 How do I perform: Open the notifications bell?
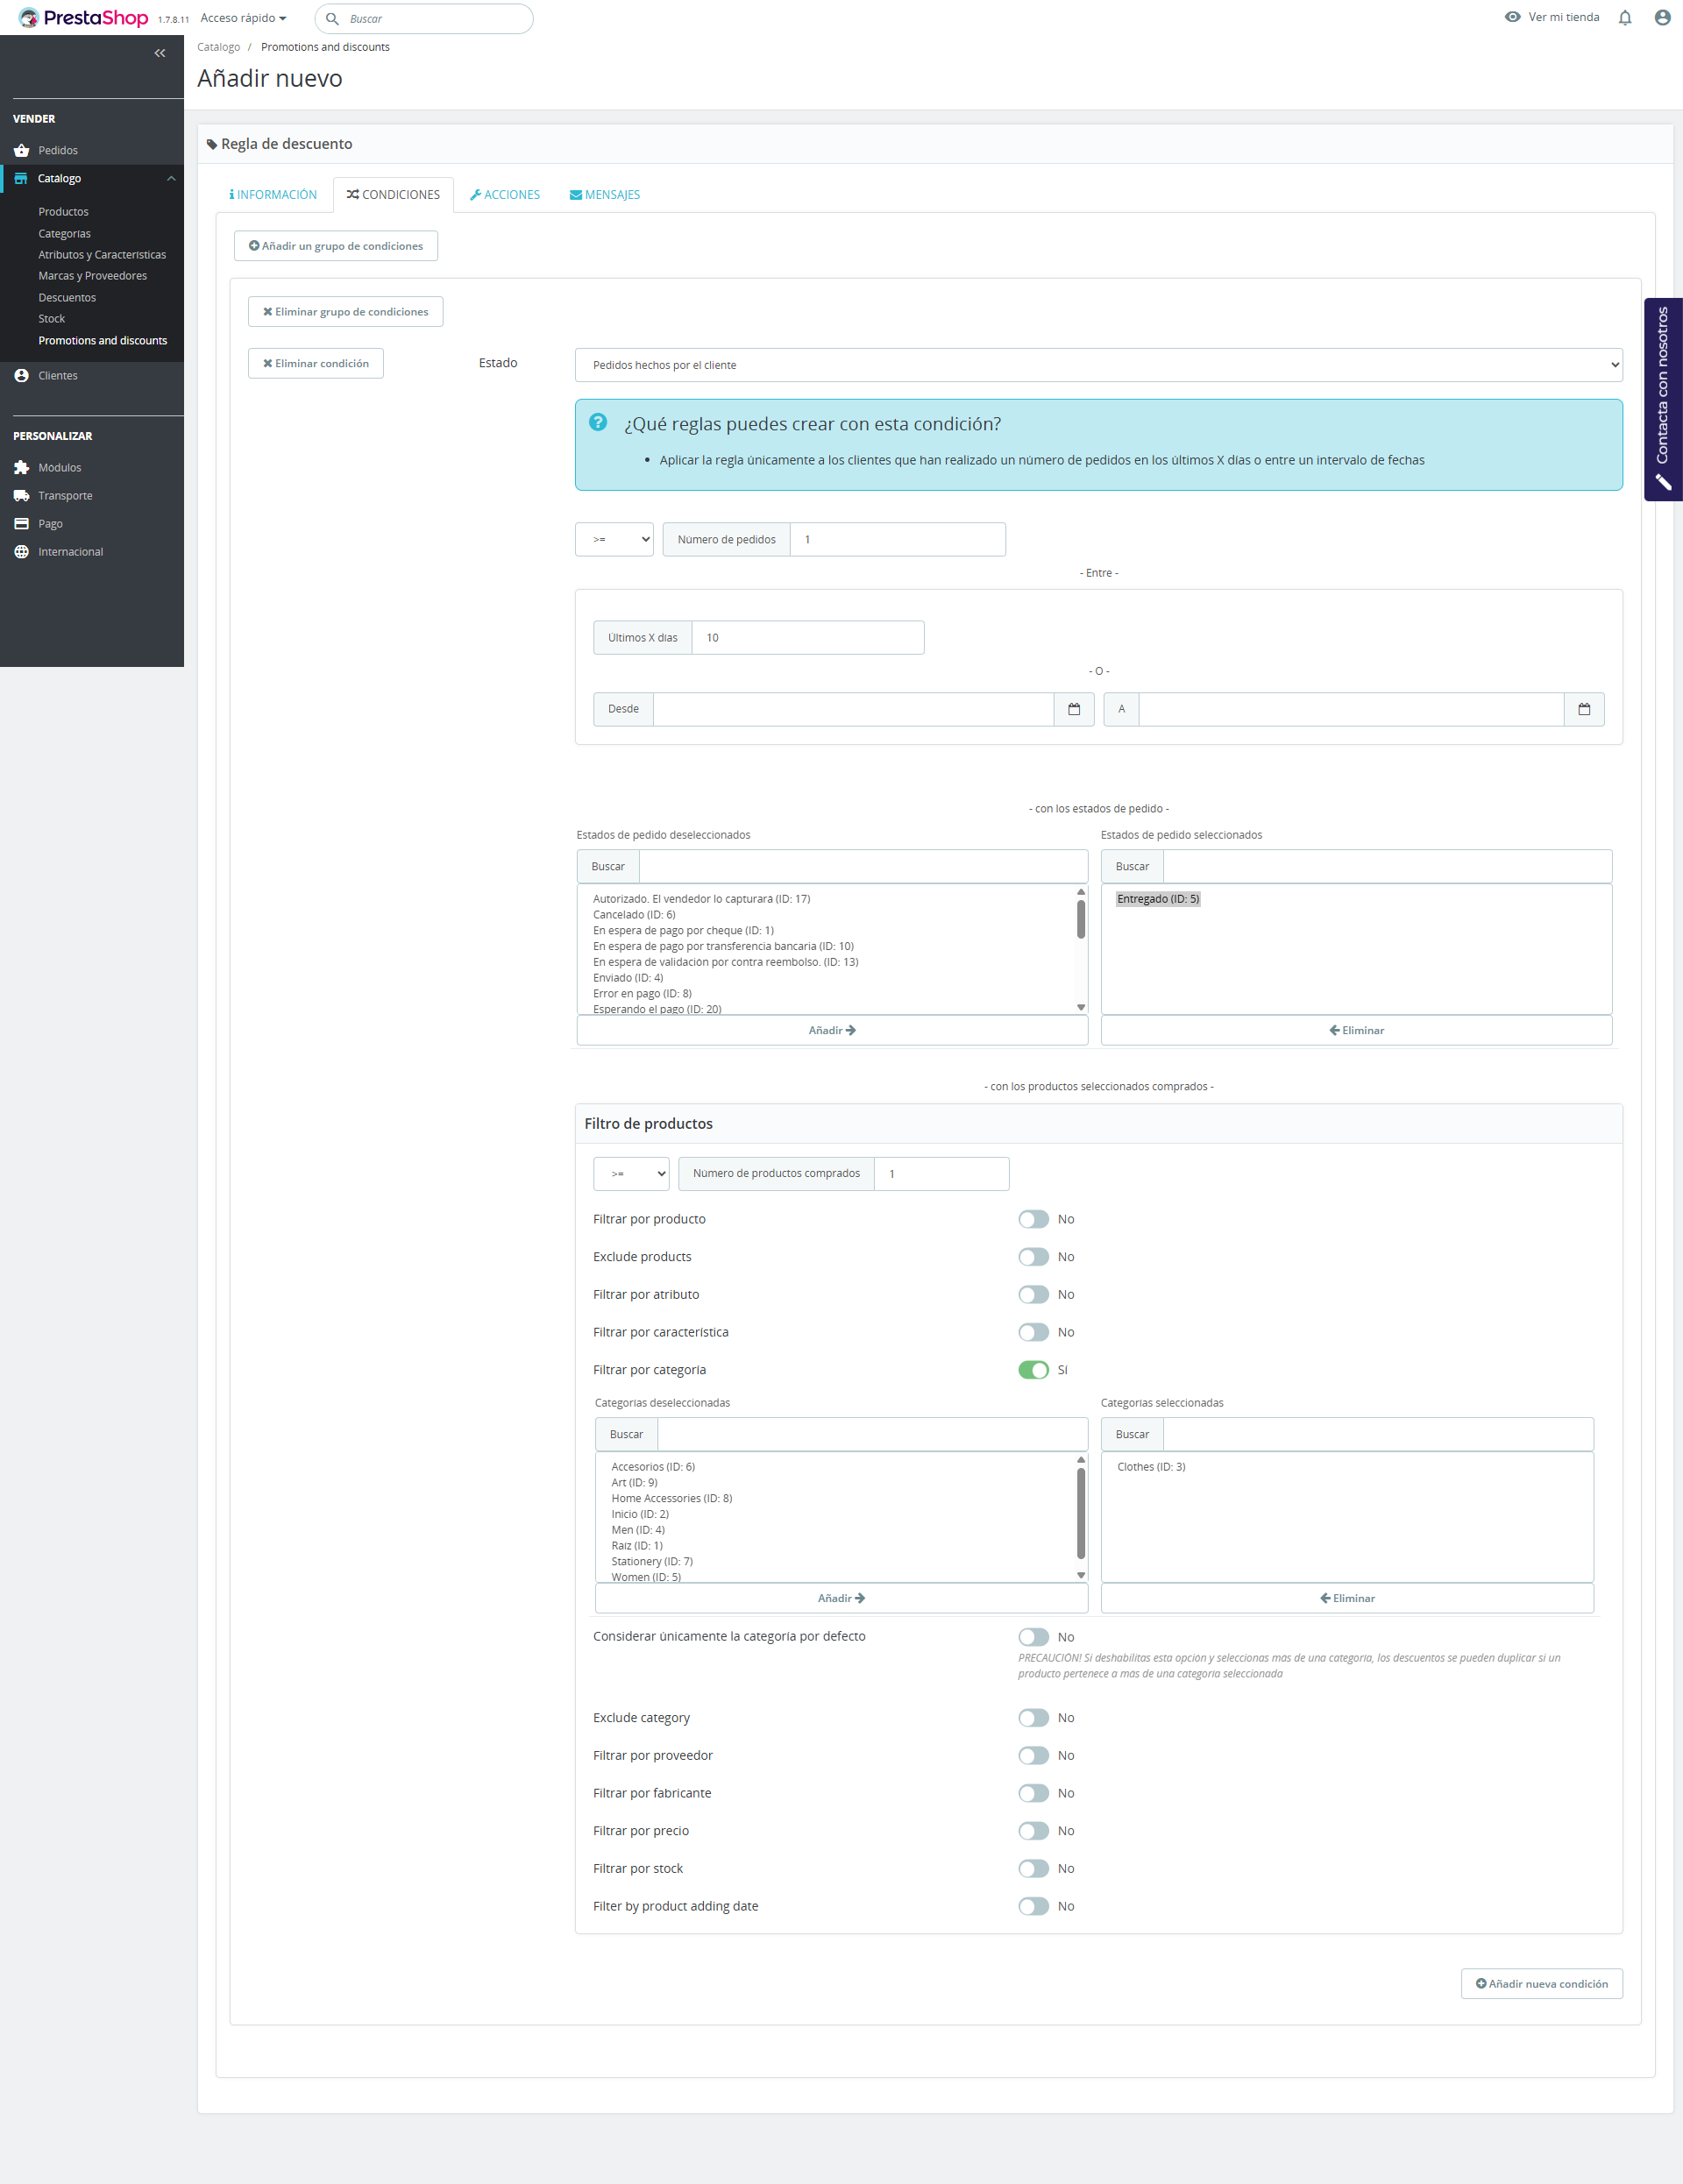[x=1625, y=17]
